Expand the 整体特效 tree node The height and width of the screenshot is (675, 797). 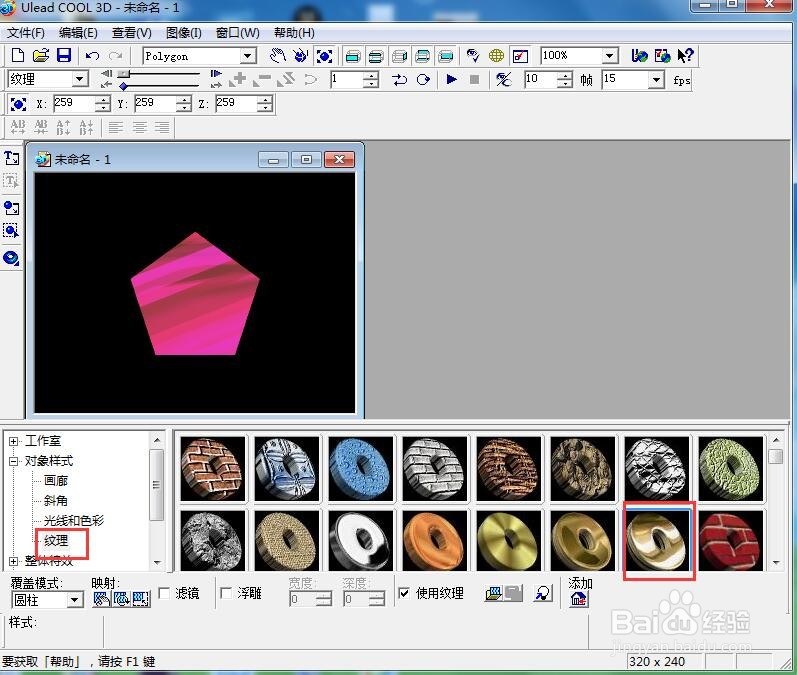point(14,561)
